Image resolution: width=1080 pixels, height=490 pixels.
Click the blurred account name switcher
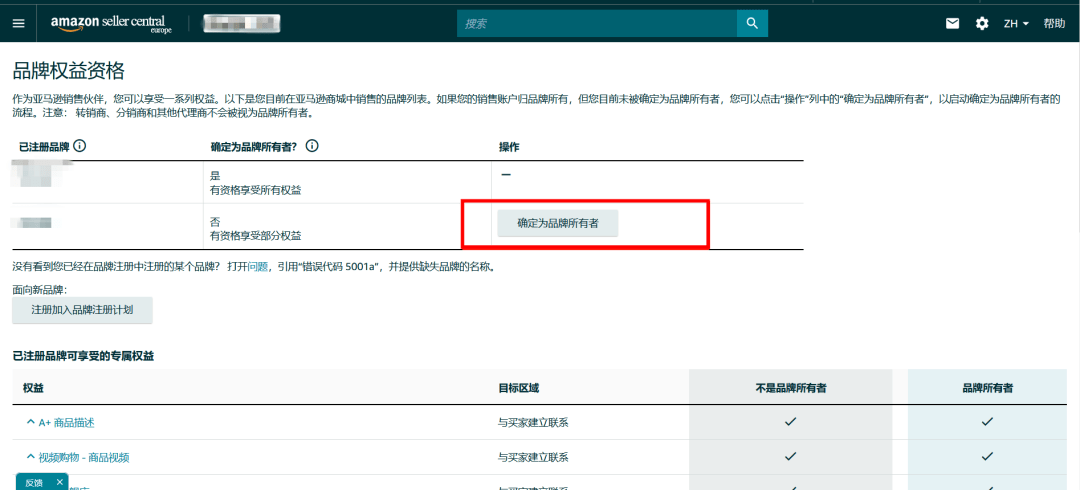242,23
